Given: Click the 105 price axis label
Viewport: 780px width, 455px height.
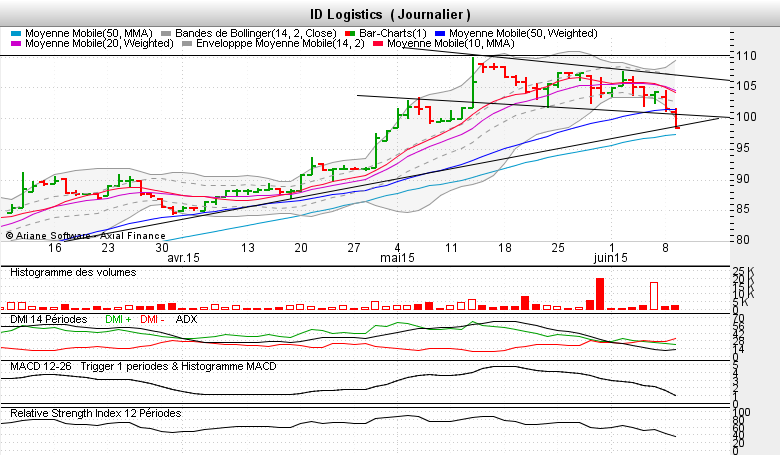Looking at the screenshot, I should (747, 86).
